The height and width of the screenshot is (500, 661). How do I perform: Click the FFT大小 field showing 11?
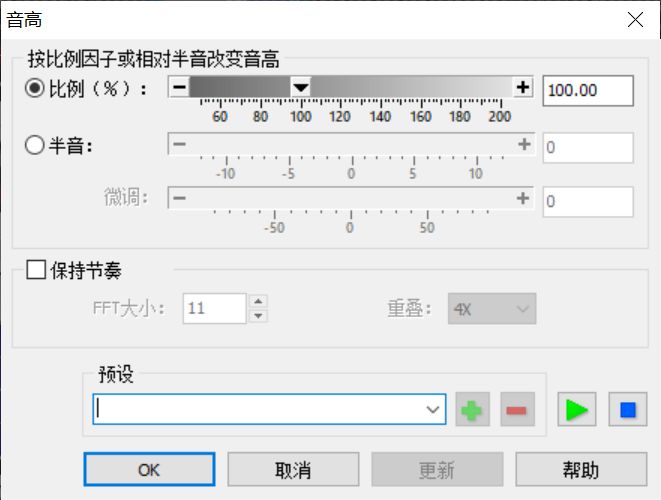pos(215,309)
